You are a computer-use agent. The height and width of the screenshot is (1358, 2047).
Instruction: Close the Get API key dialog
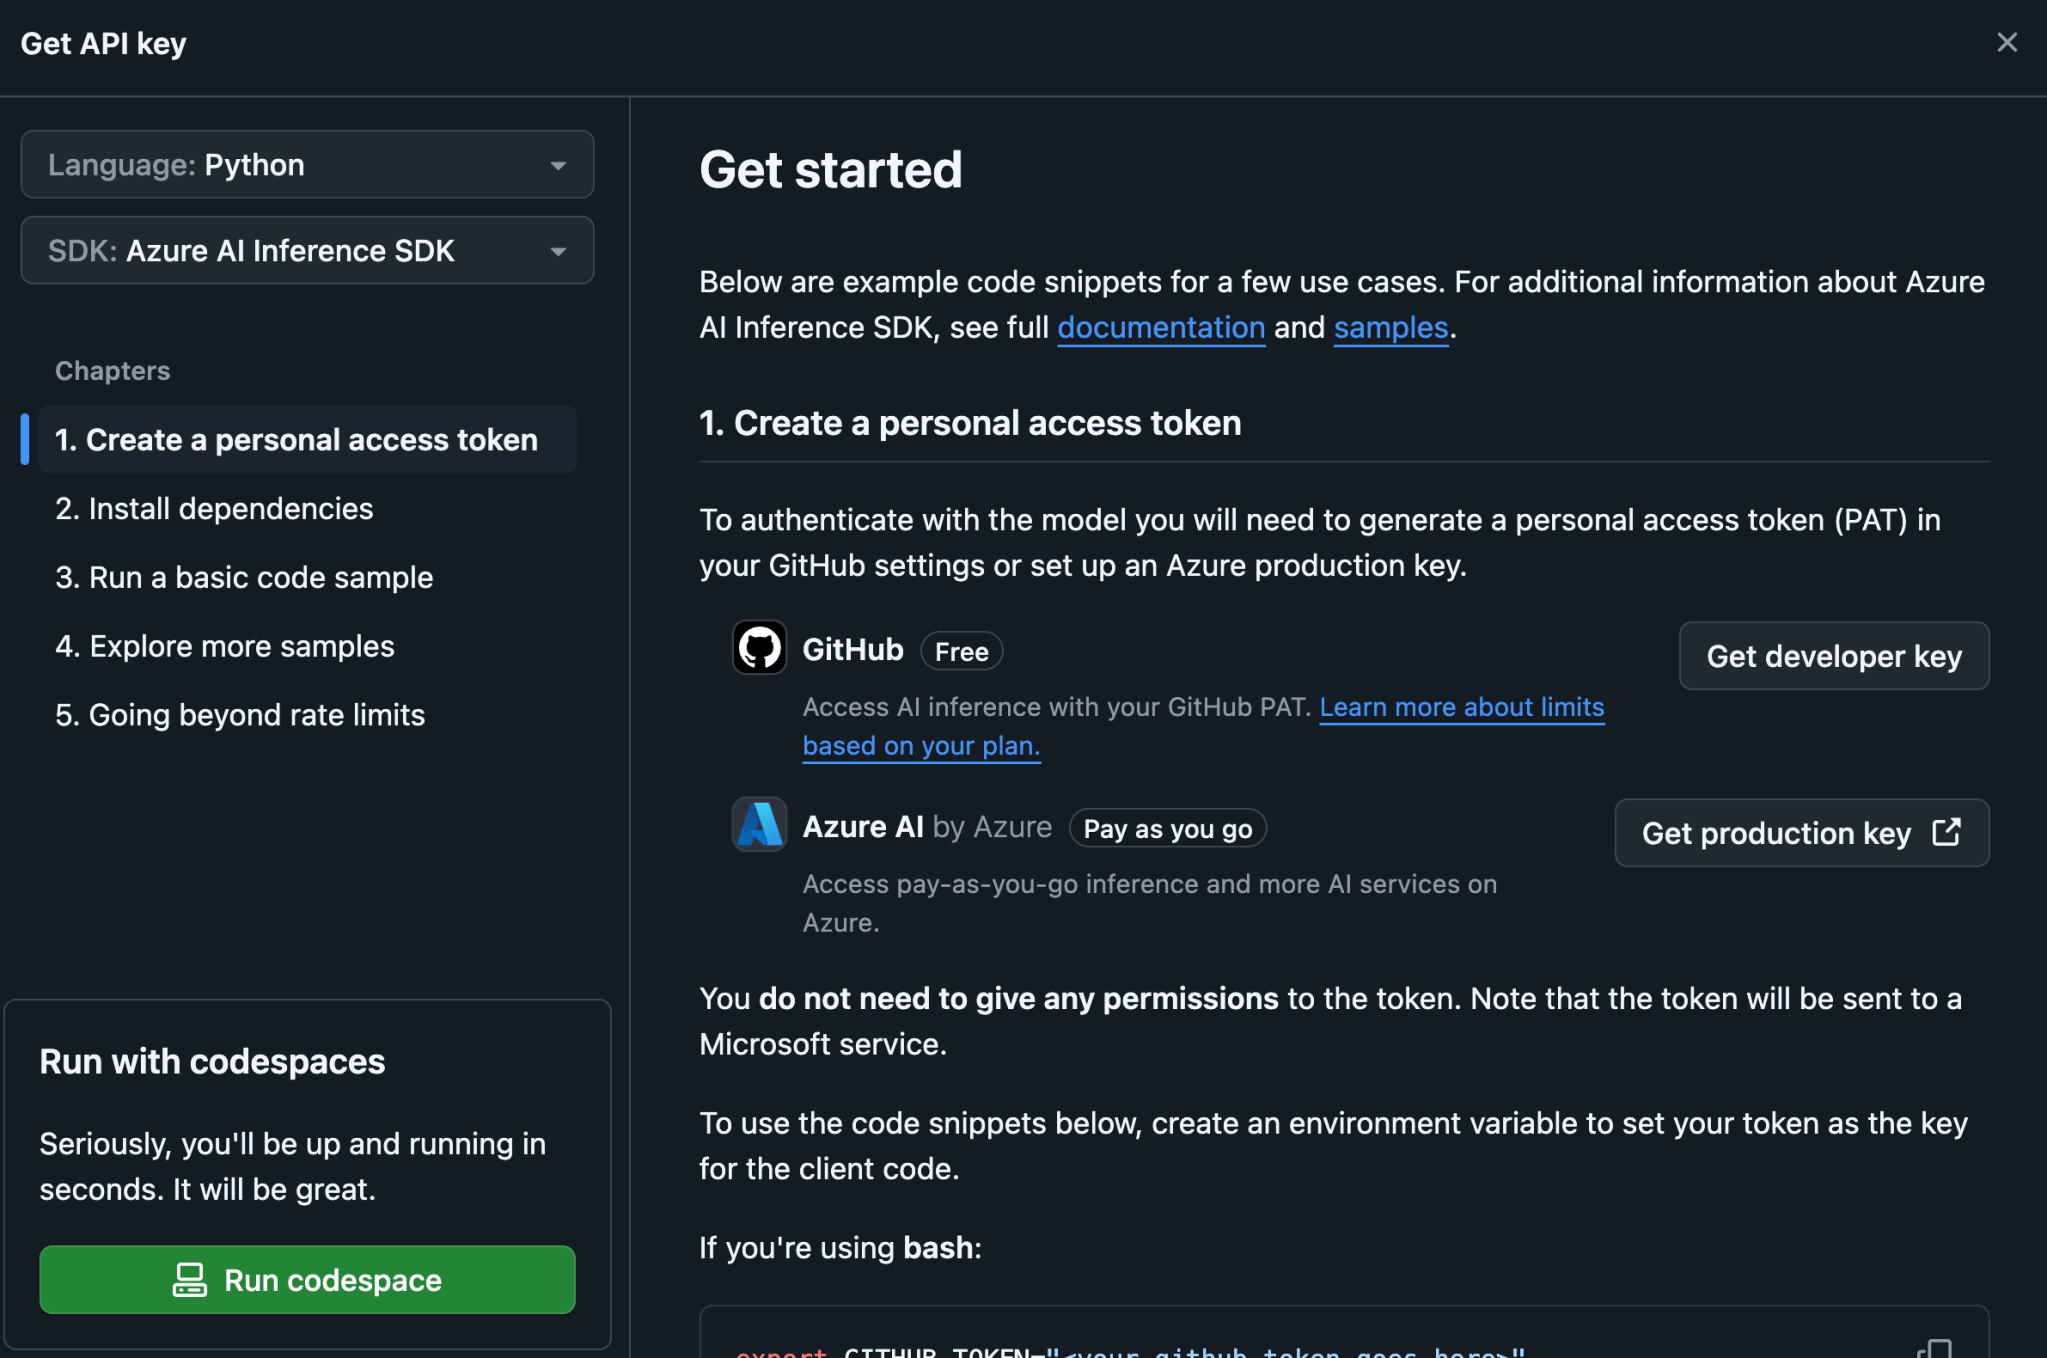2007,42
